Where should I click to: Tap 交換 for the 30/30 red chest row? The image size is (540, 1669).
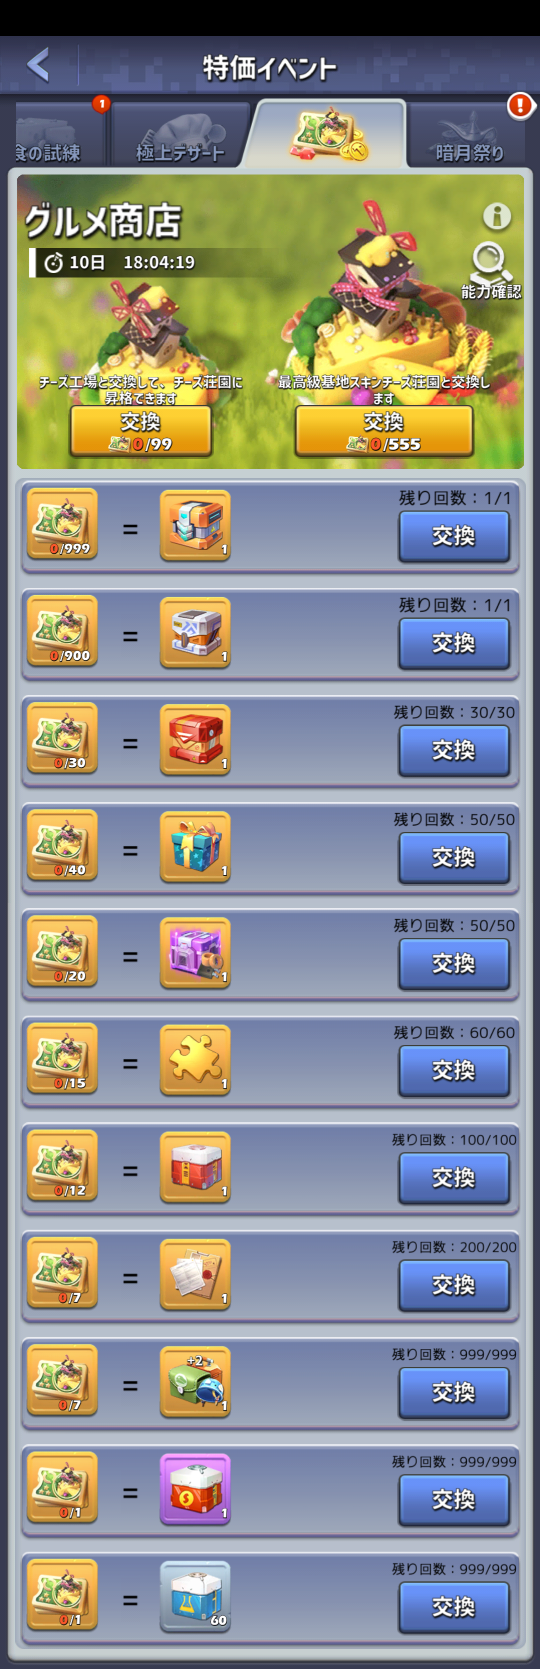[454, 750]
